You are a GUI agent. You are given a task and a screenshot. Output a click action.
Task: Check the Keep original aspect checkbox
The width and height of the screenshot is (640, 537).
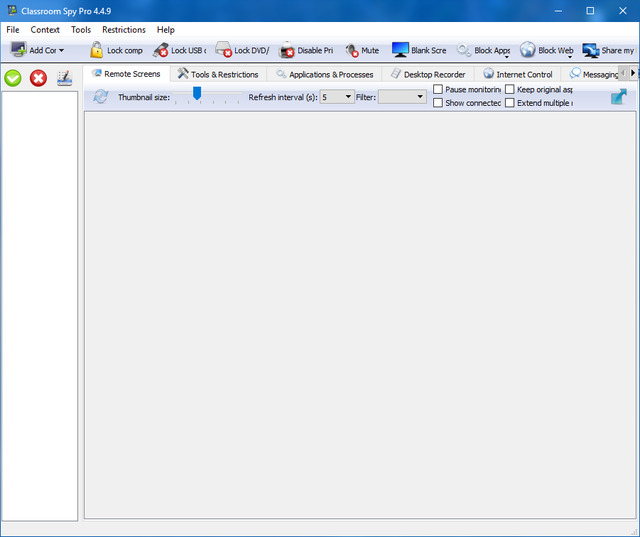tap(510, 90)
